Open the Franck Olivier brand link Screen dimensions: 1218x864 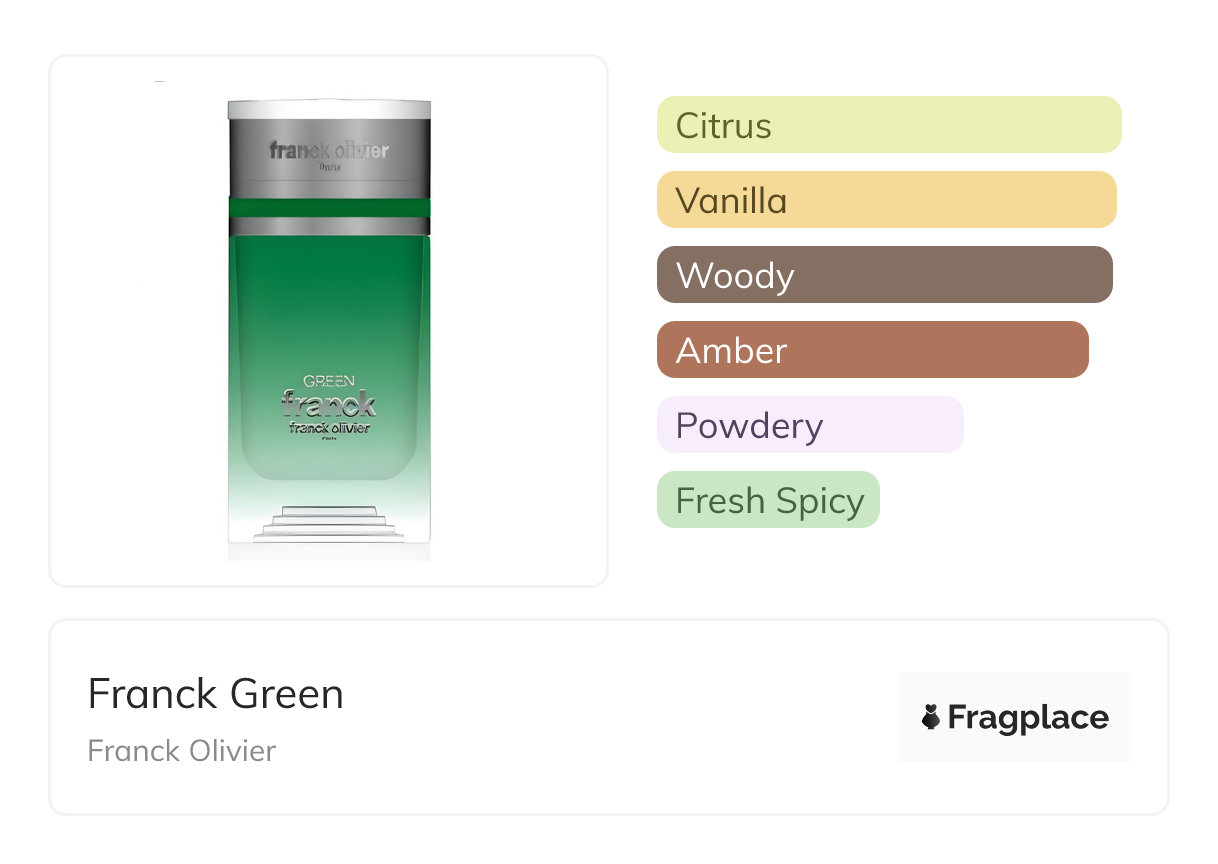181,751
